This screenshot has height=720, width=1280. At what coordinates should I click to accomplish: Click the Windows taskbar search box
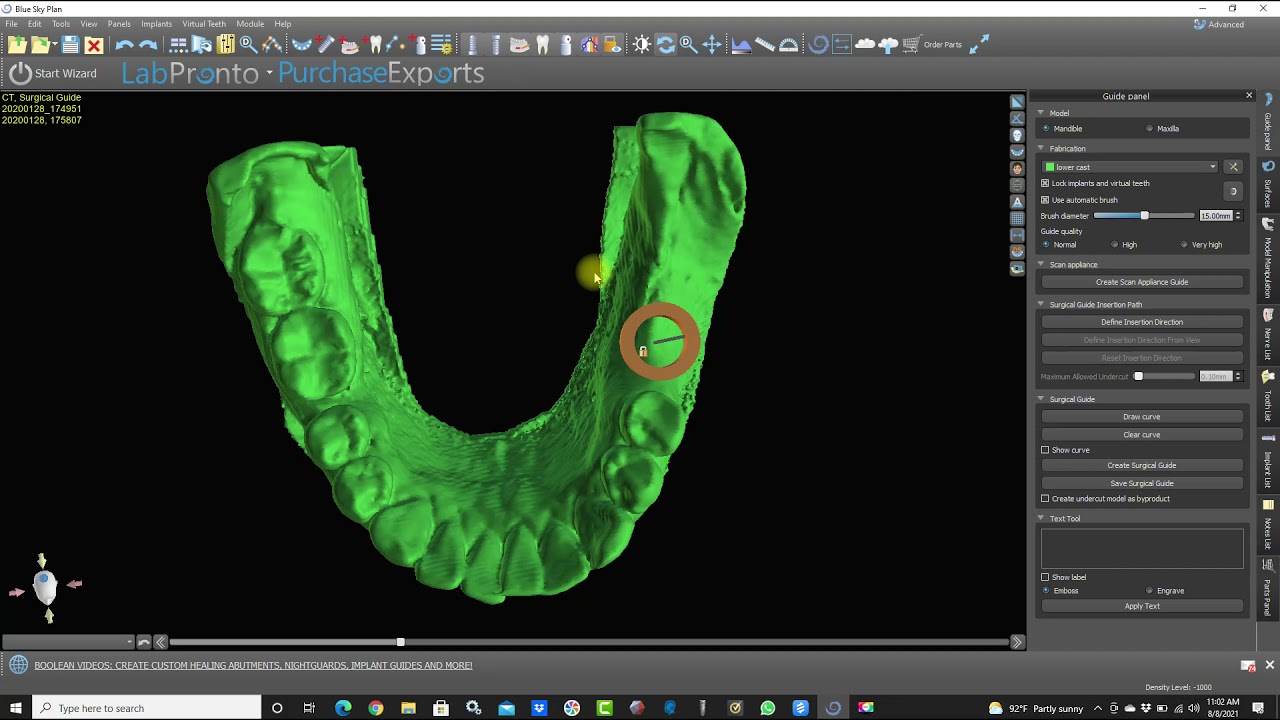click(x=147, y=708)
